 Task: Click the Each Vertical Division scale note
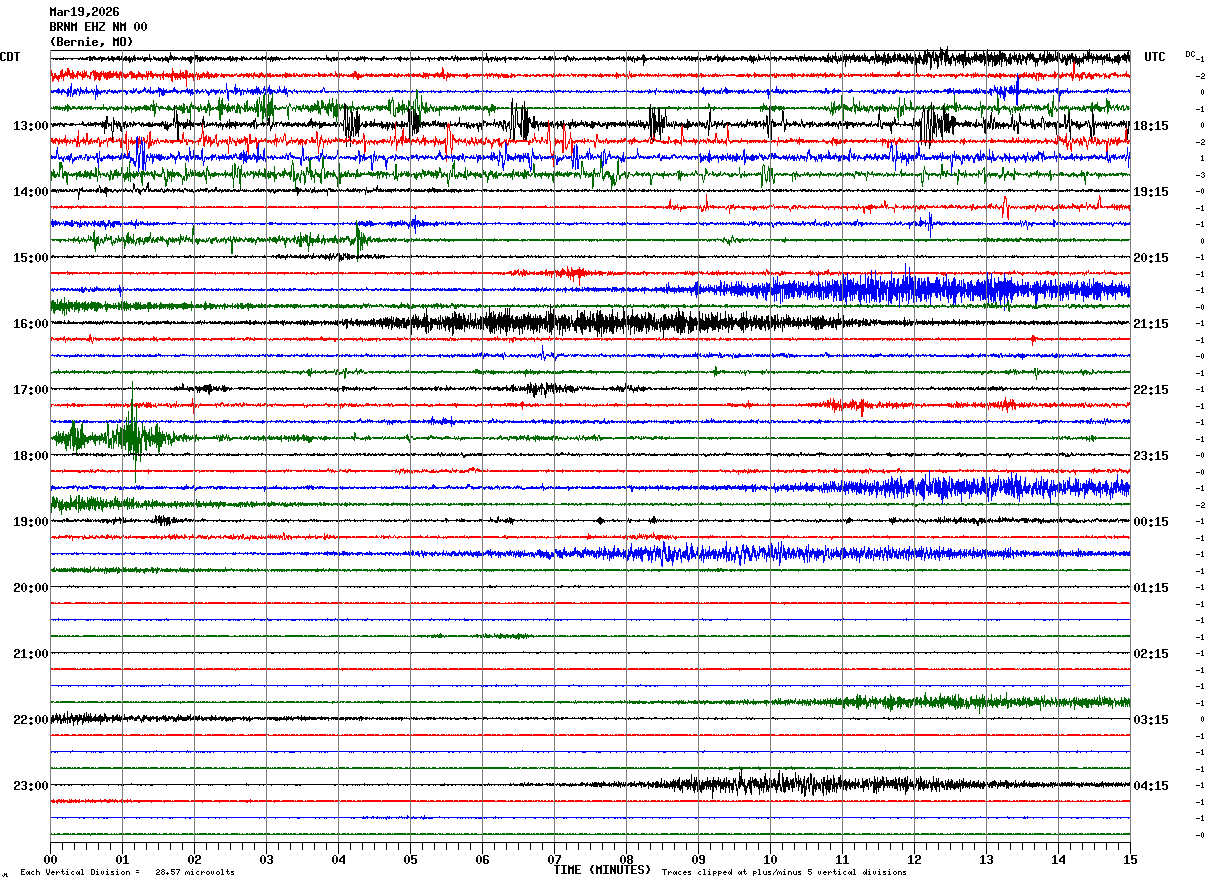pos(127,873)
